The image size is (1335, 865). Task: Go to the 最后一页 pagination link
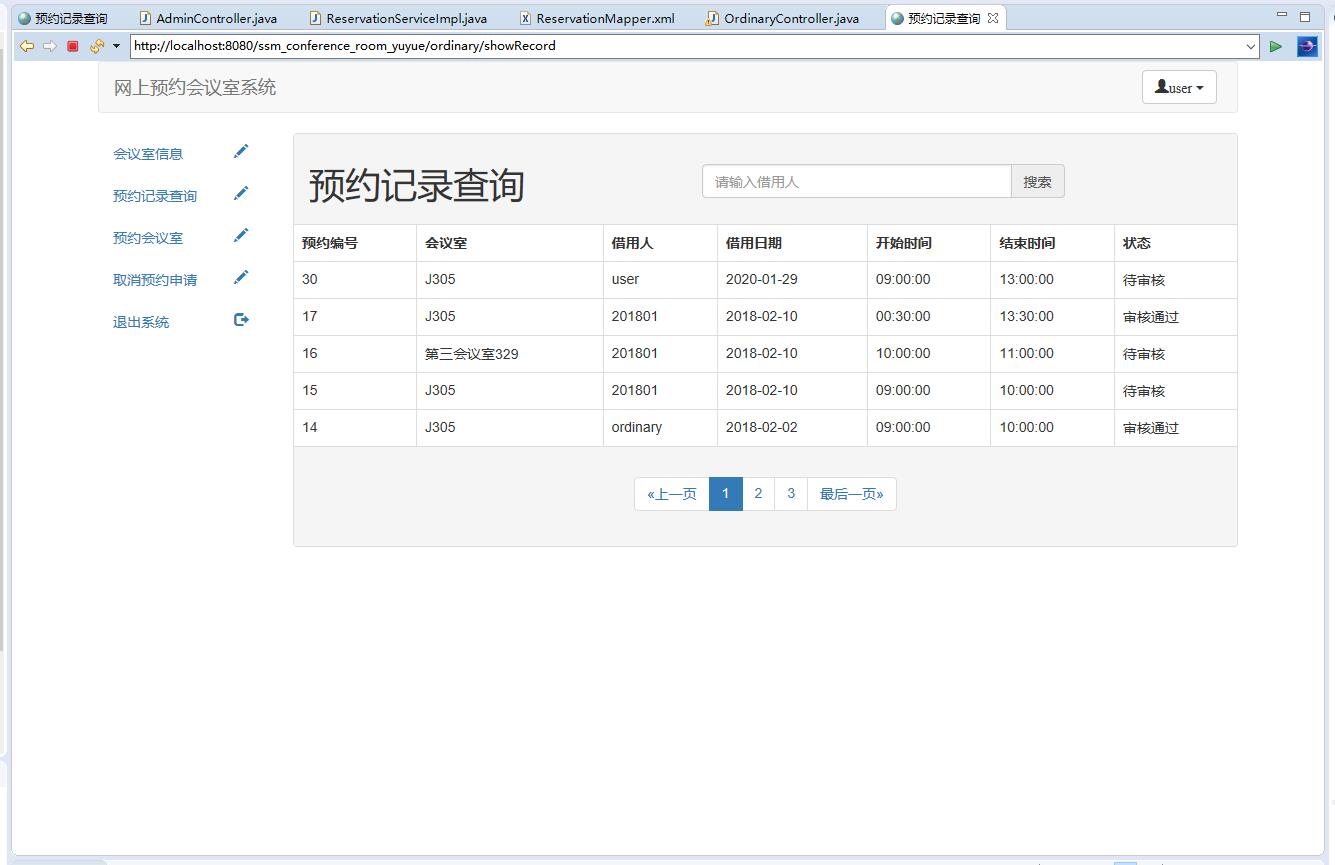(851, 493)
